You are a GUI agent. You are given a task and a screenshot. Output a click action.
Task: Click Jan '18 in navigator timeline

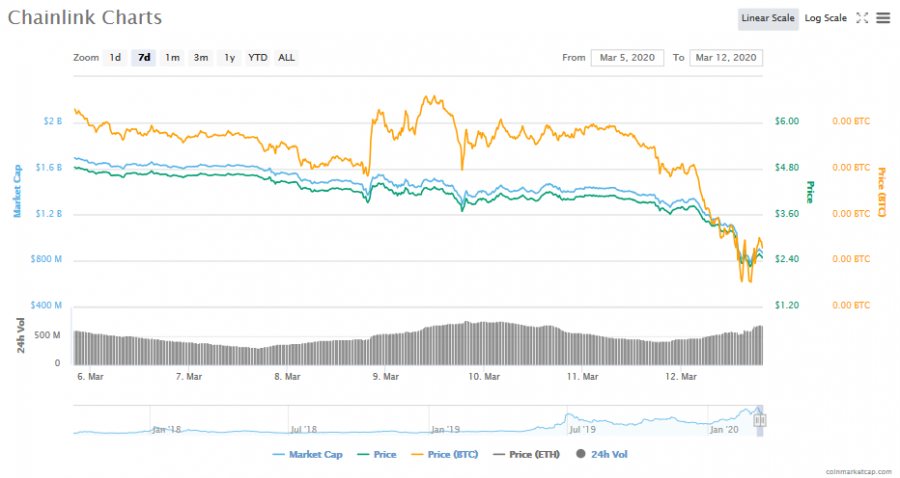pyautogui.click(x=166, y=429)
